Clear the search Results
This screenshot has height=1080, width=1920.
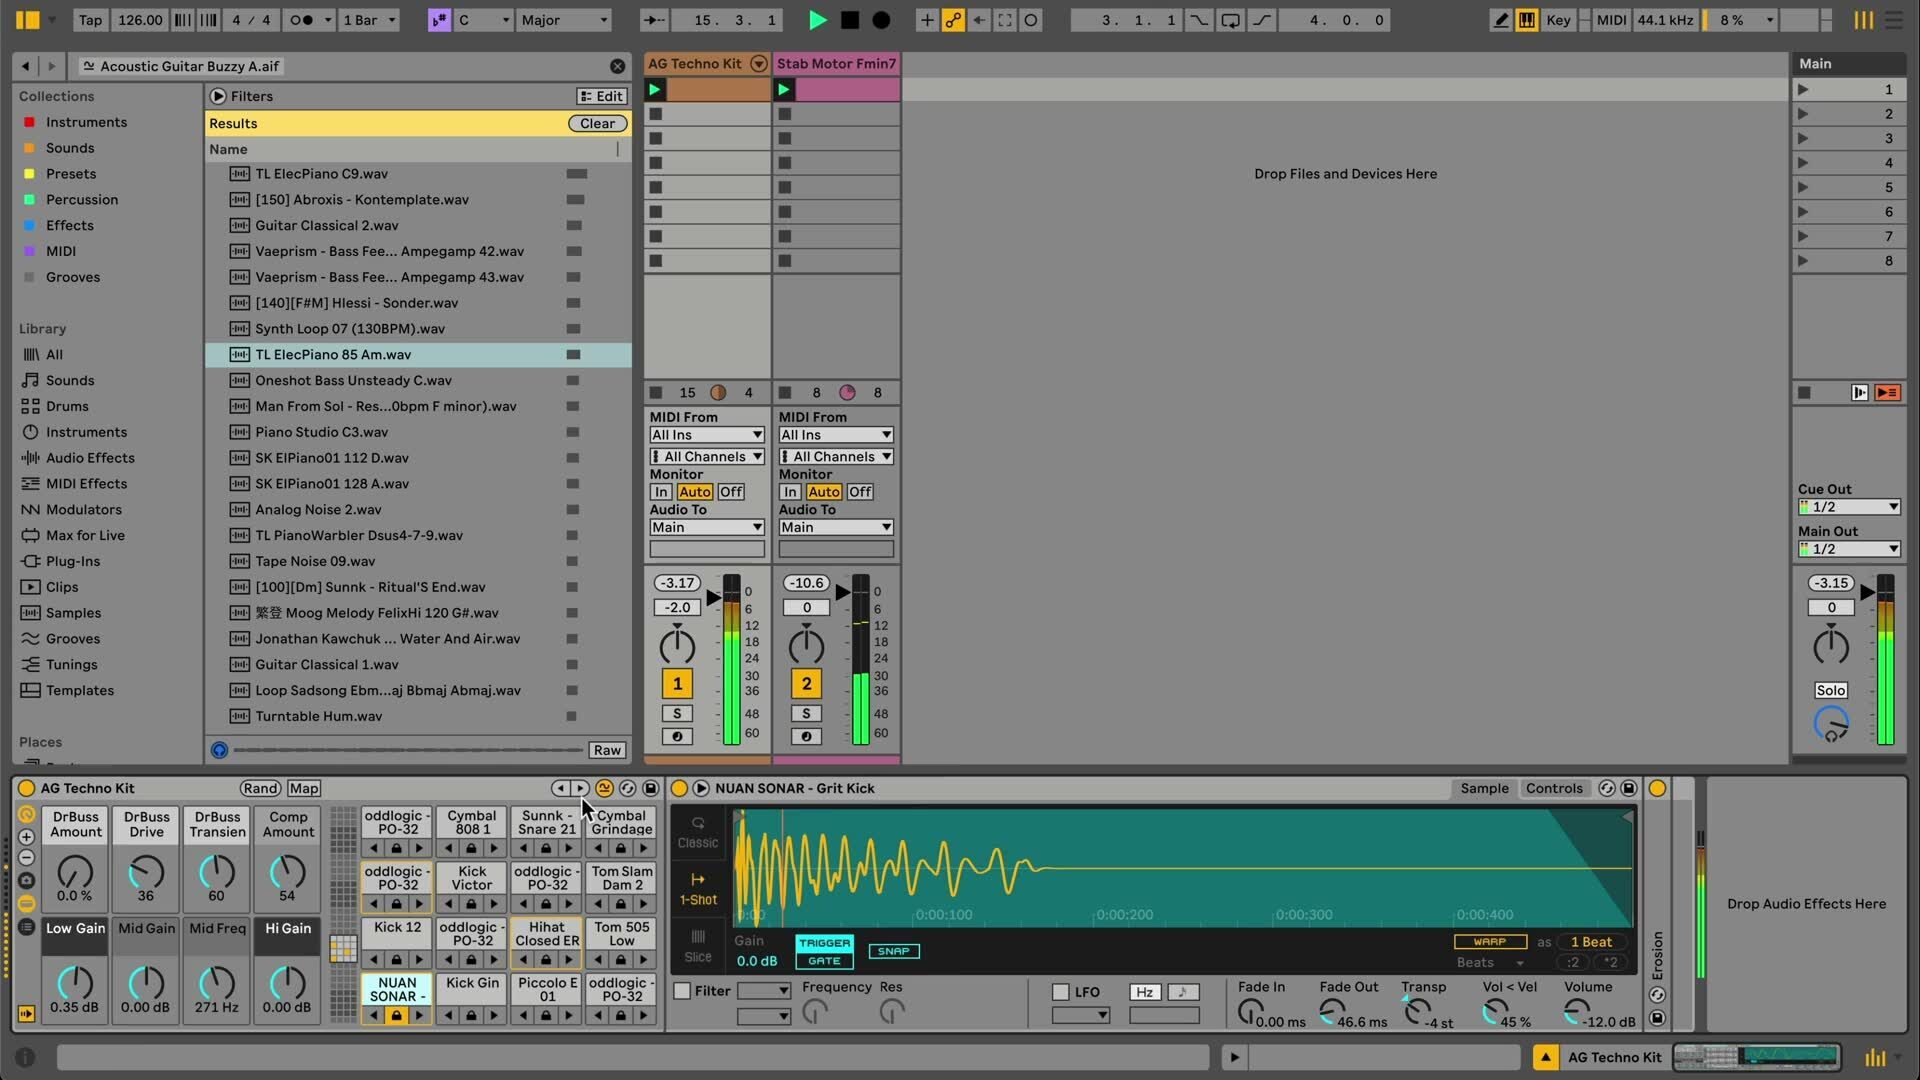click(598, 123)
